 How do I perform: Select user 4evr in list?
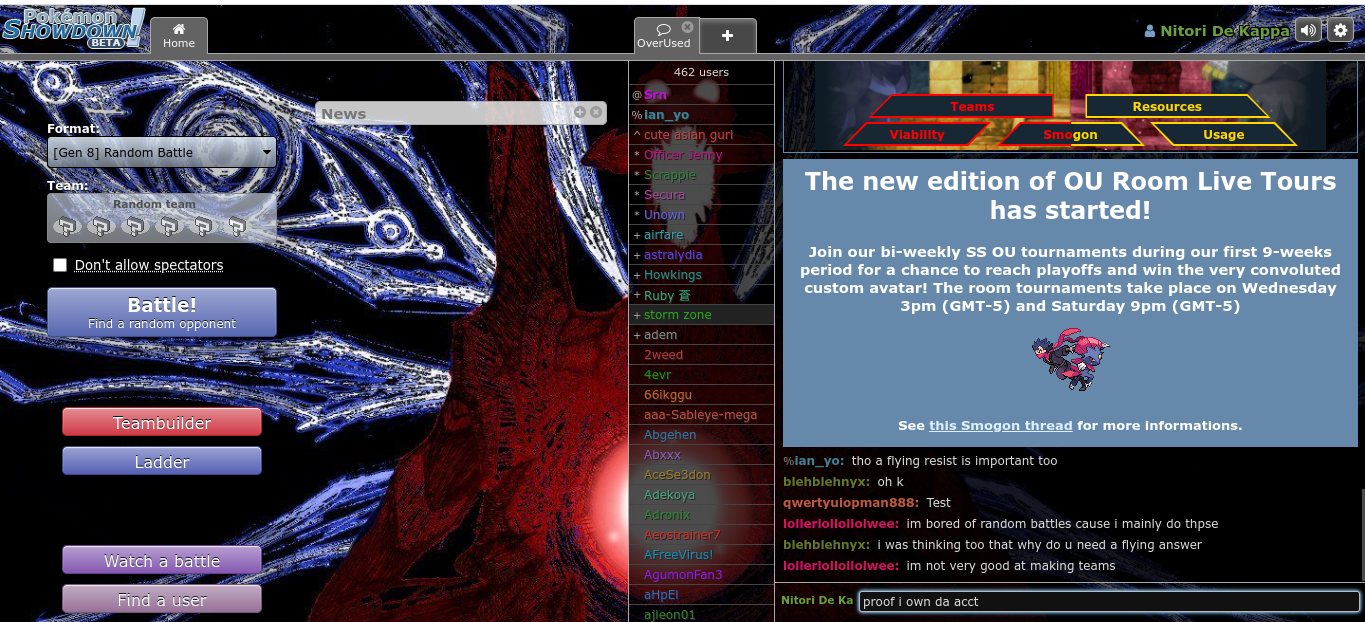[701, 374]
